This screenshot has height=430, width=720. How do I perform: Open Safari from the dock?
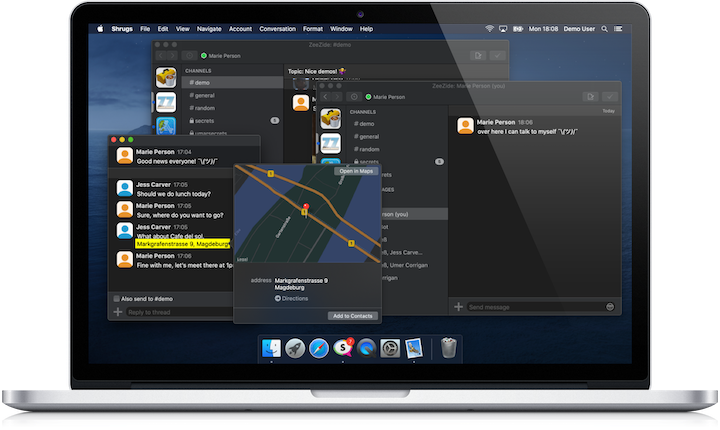tap(319, 348)
